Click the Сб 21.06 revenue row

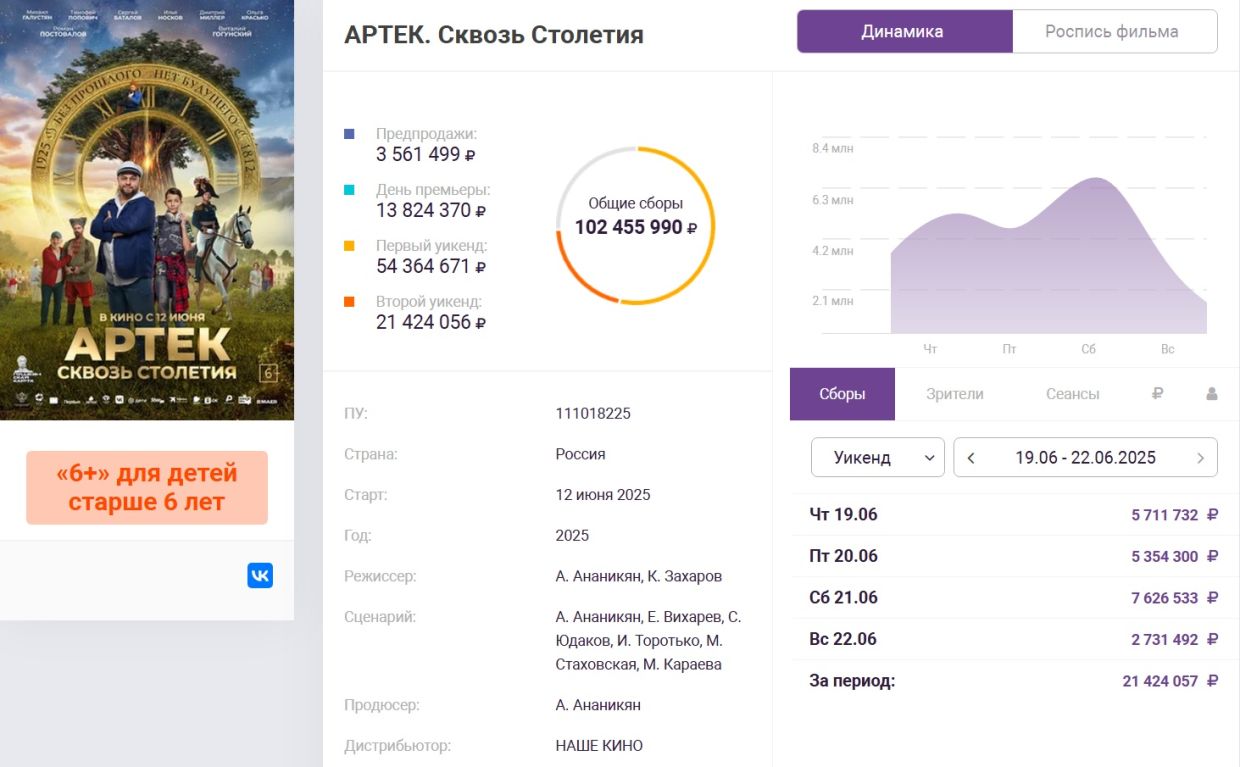click(x=1013, y=598)
